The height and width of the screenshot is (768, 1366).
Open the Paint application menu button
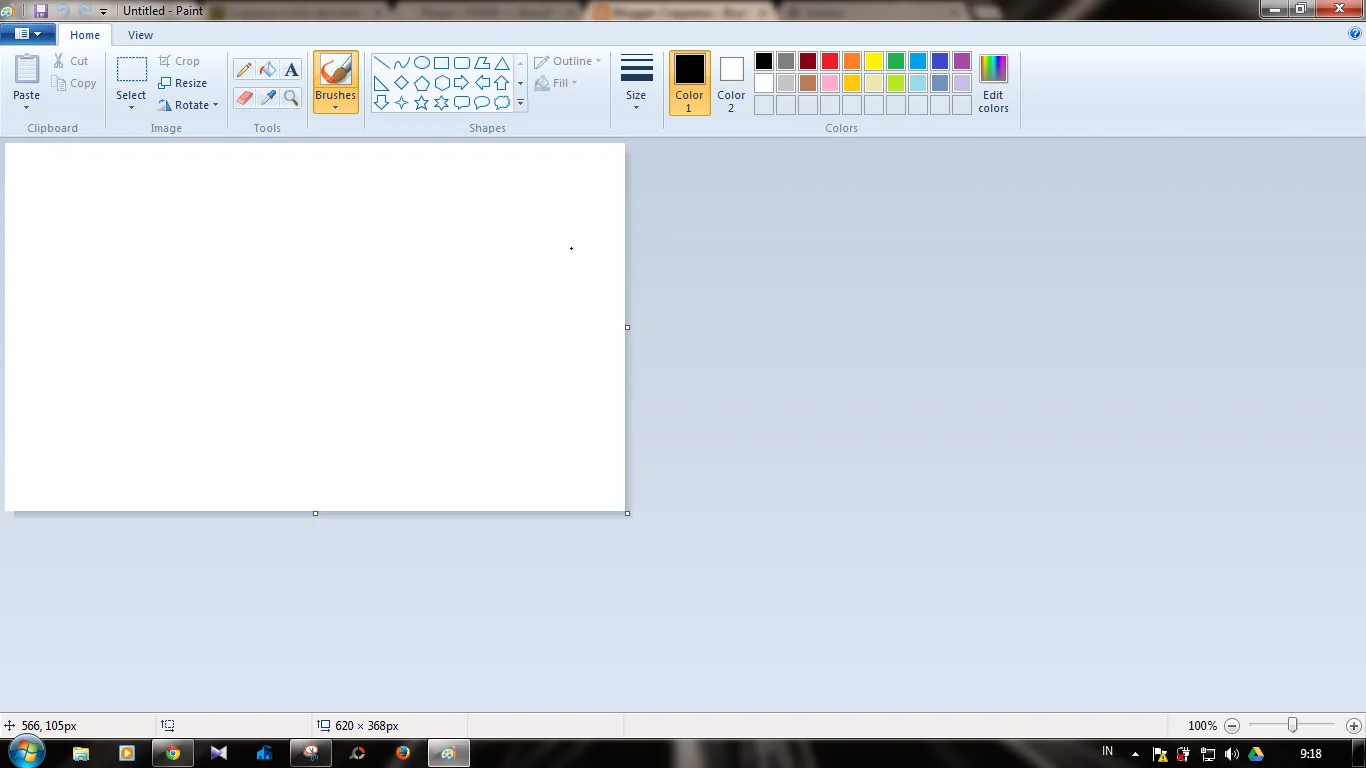click(27, 34)
